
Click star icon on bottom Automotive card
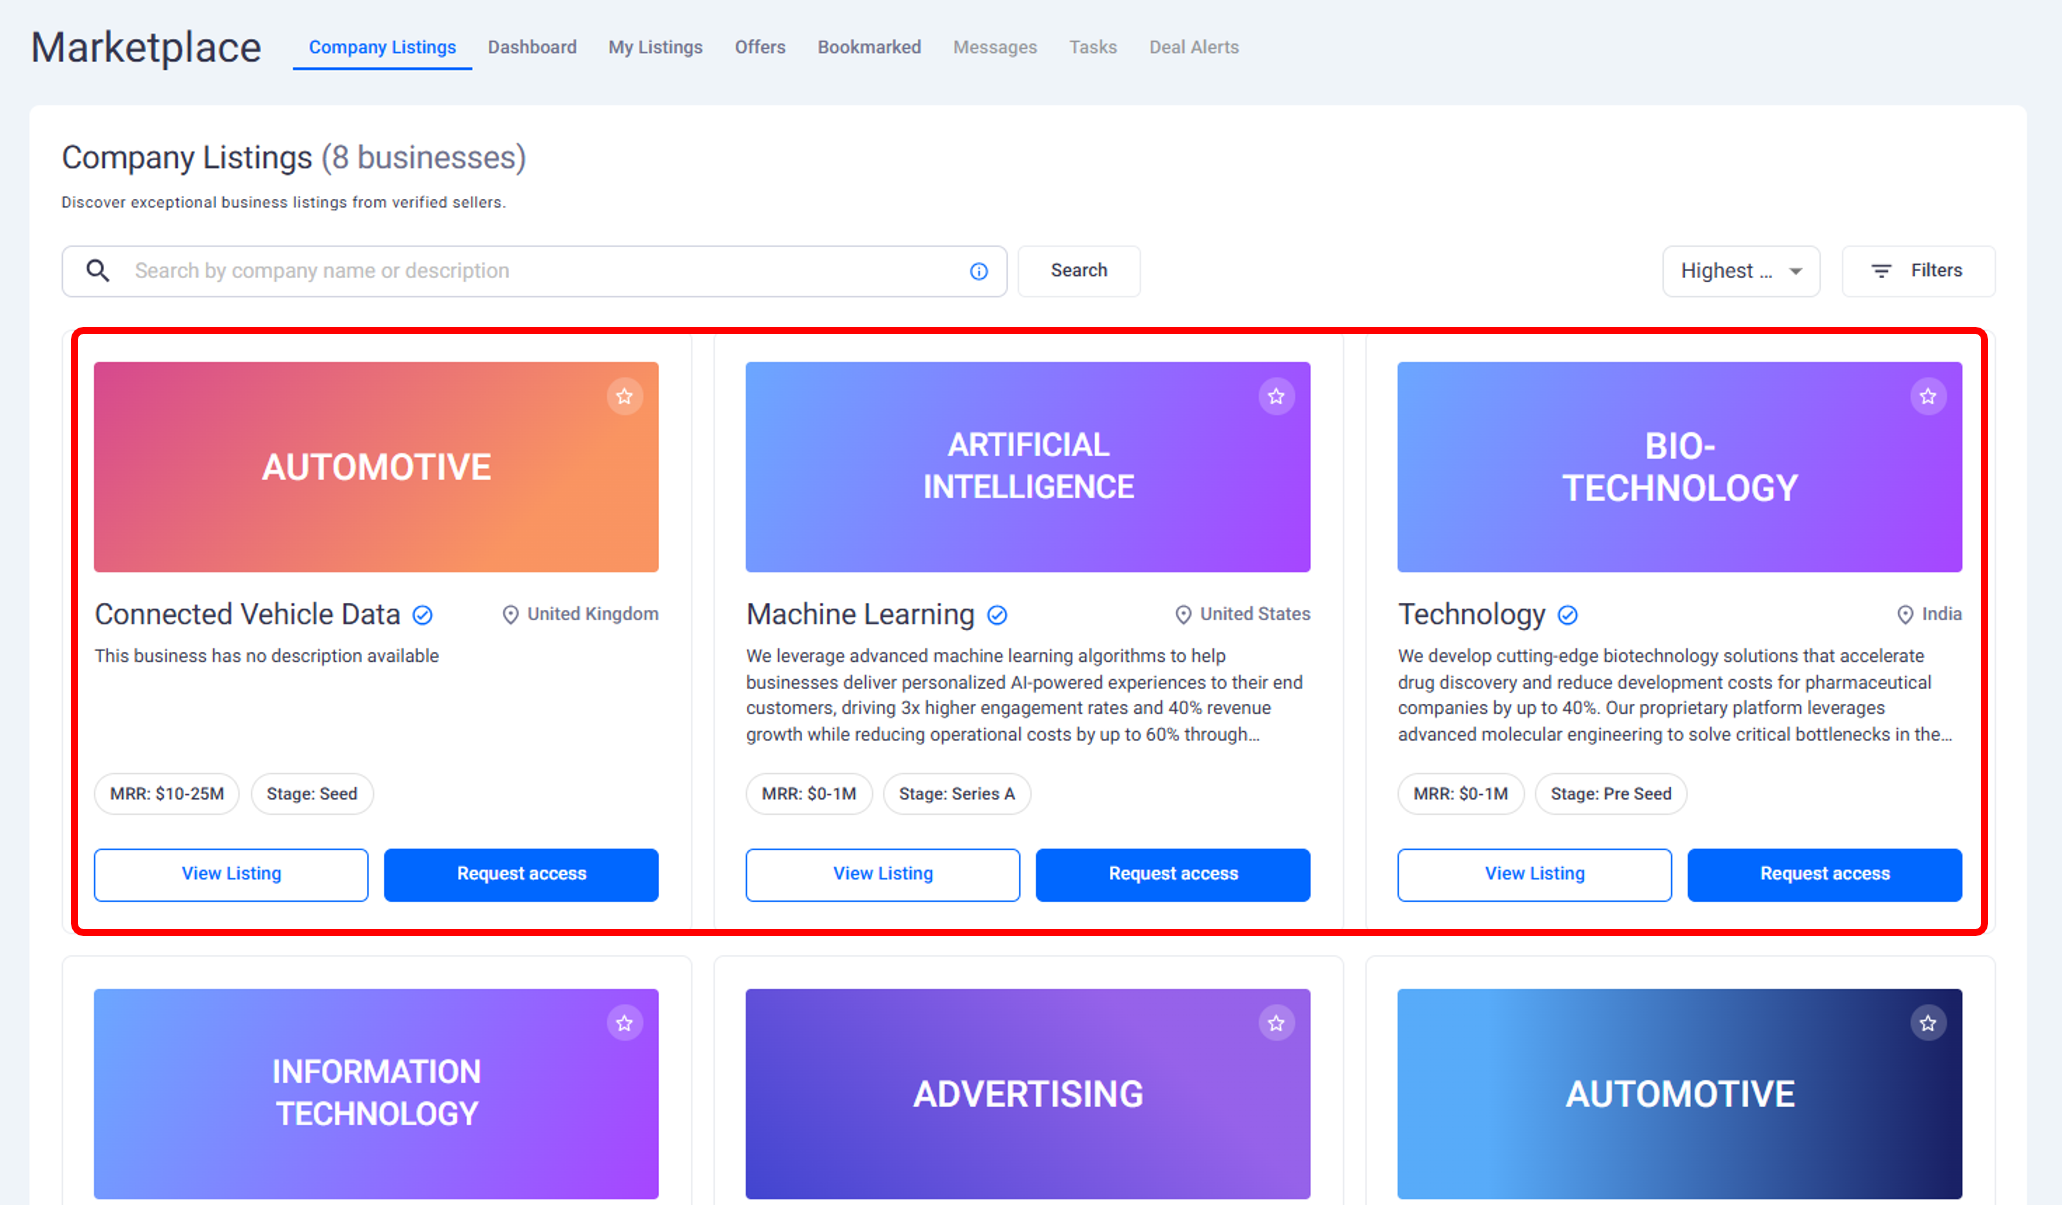tap(1928, 1023)
